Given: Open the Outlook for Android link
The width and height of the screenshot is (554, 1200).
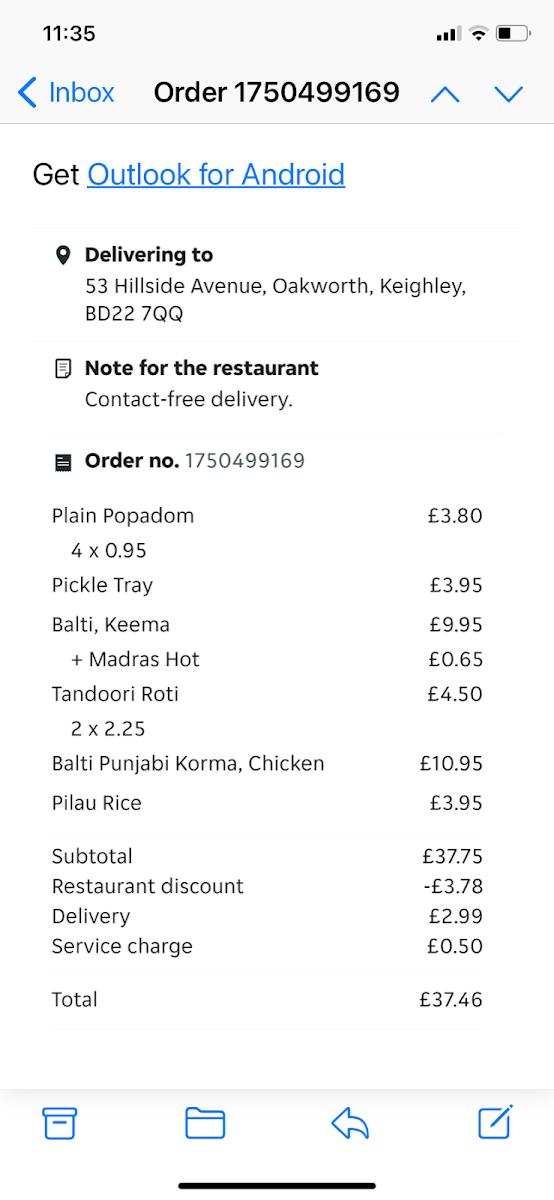Looking at the screenshot, I should pos(216,174).
